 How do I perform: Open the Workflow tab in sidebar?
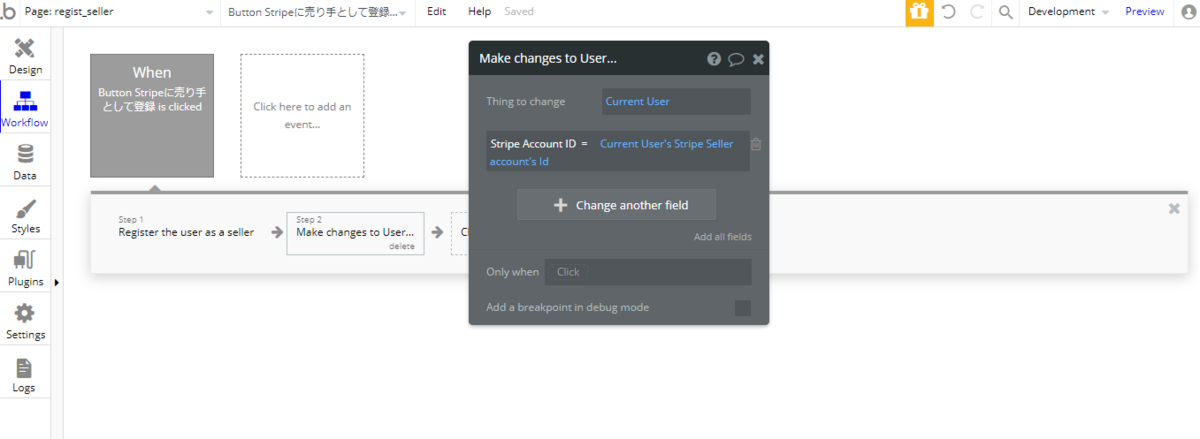(25, 111)
